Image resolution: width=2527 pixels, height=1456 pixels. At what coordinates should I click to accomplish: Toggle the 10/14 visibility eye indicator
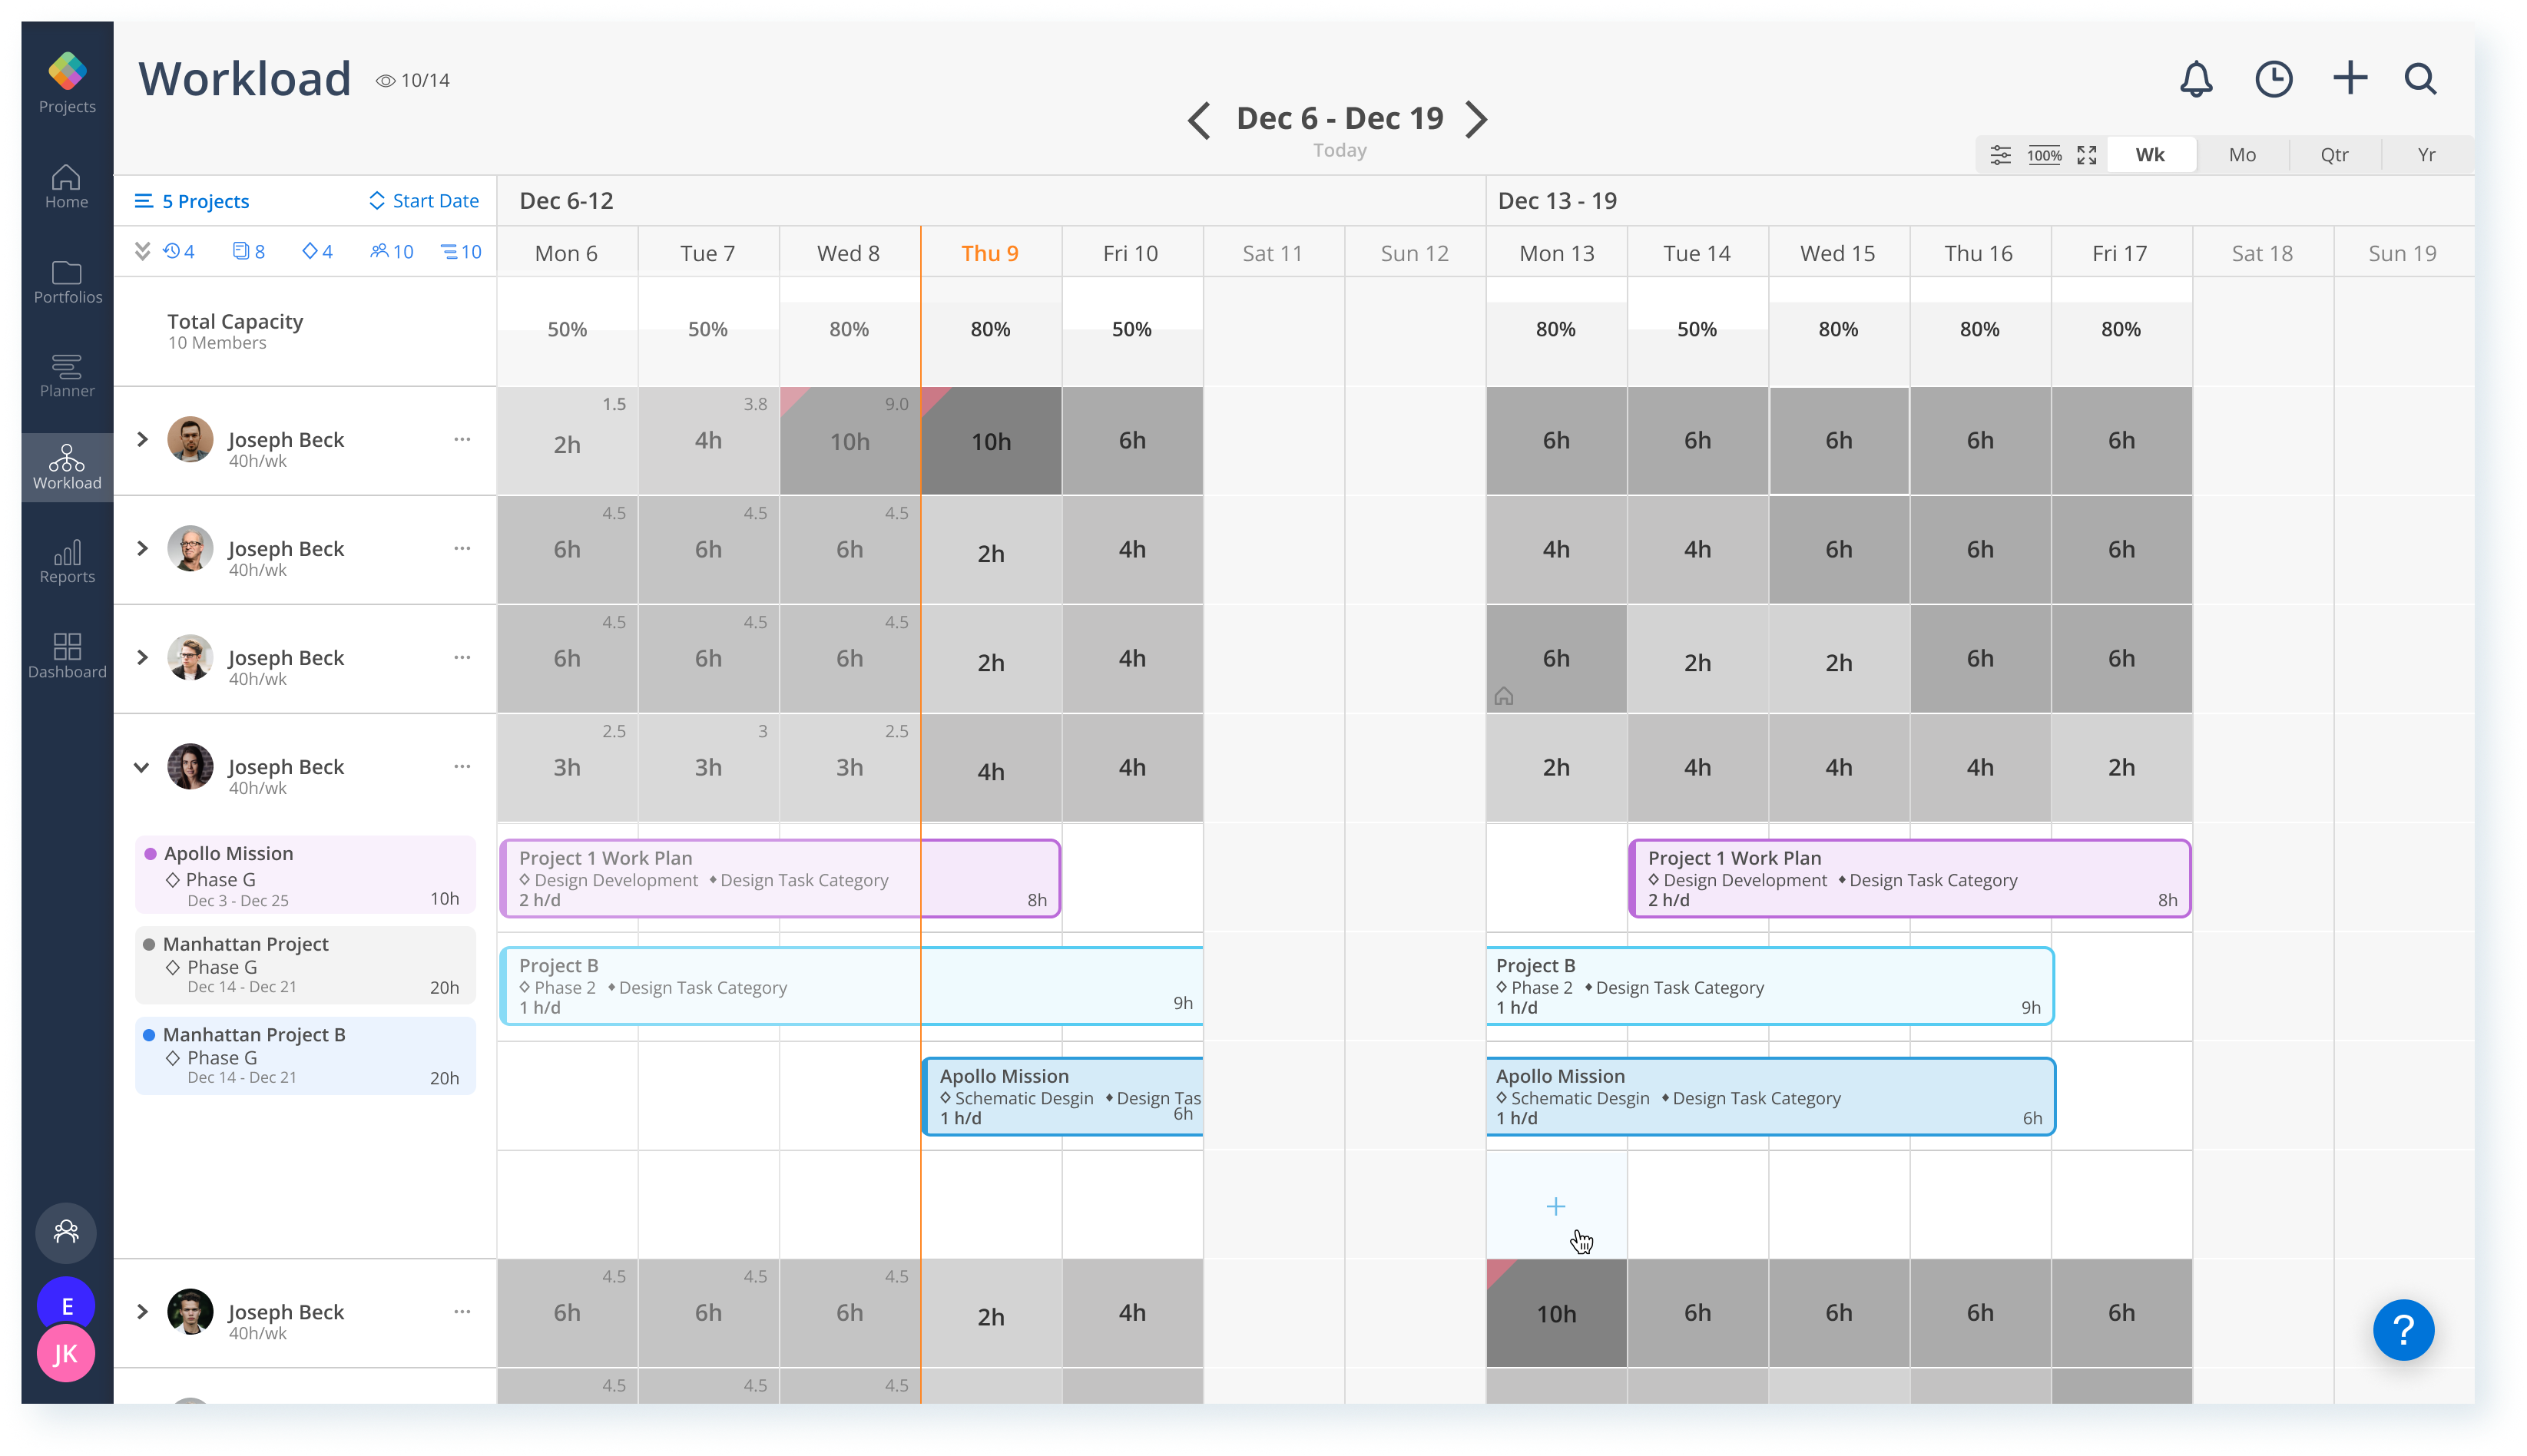click(x=413, y=81)
